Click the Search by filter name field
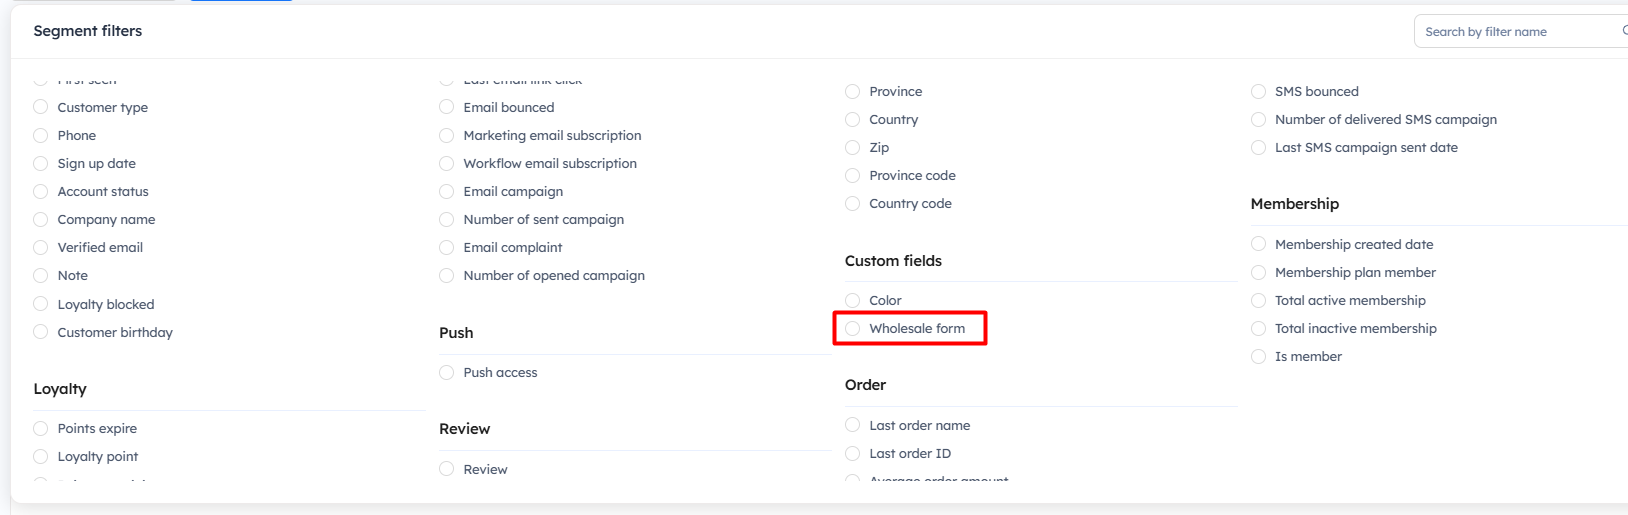Image resolution: width=1628 pixels, height=515 pixels. click(x=1515, y=32)
